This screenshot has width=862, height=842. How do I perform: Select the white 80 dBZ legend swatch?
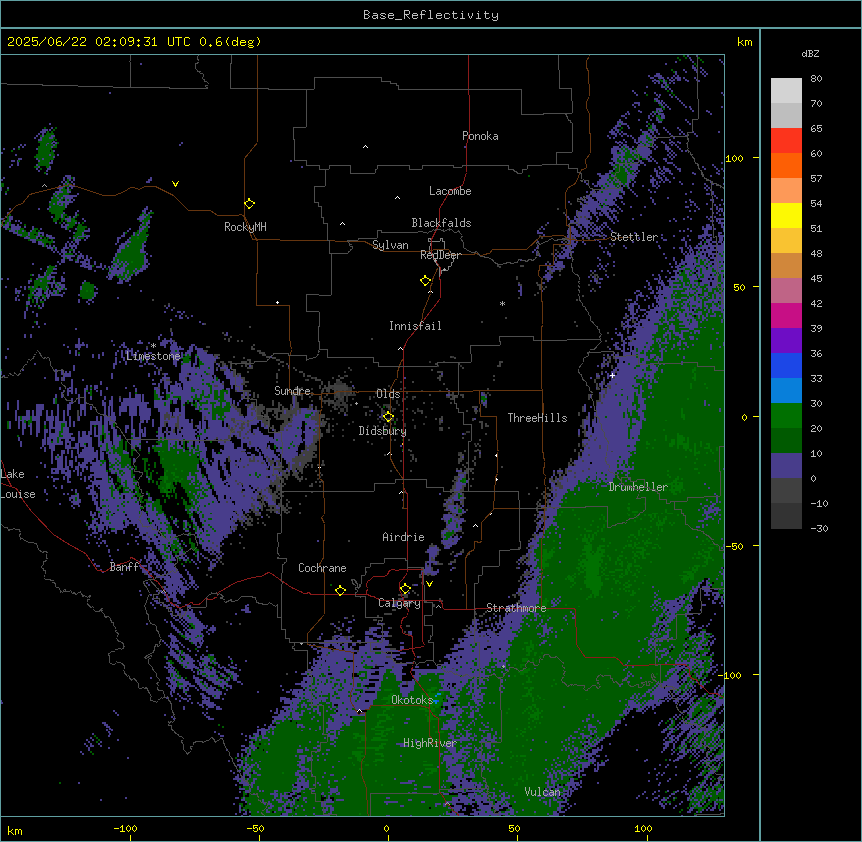[786, 91]
